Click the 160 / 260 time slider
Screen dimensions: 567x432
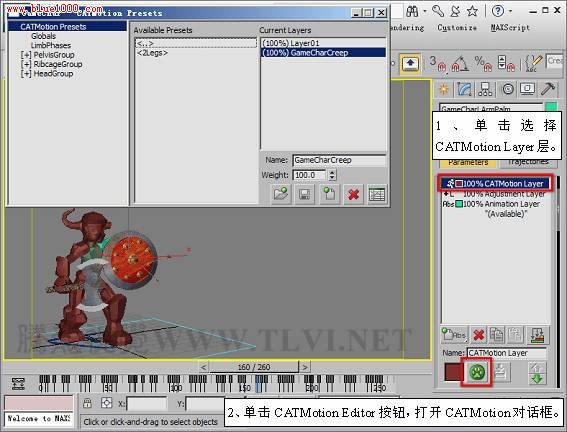pos(254,367)
